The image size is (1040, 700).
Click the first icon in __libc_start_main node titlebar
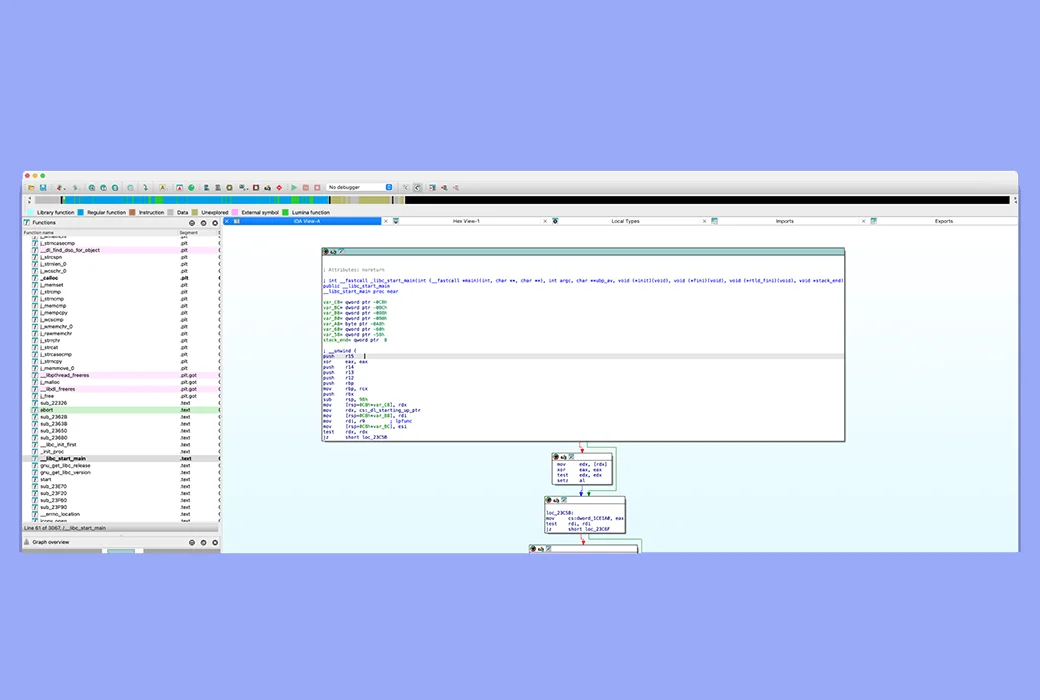point(326,251)
